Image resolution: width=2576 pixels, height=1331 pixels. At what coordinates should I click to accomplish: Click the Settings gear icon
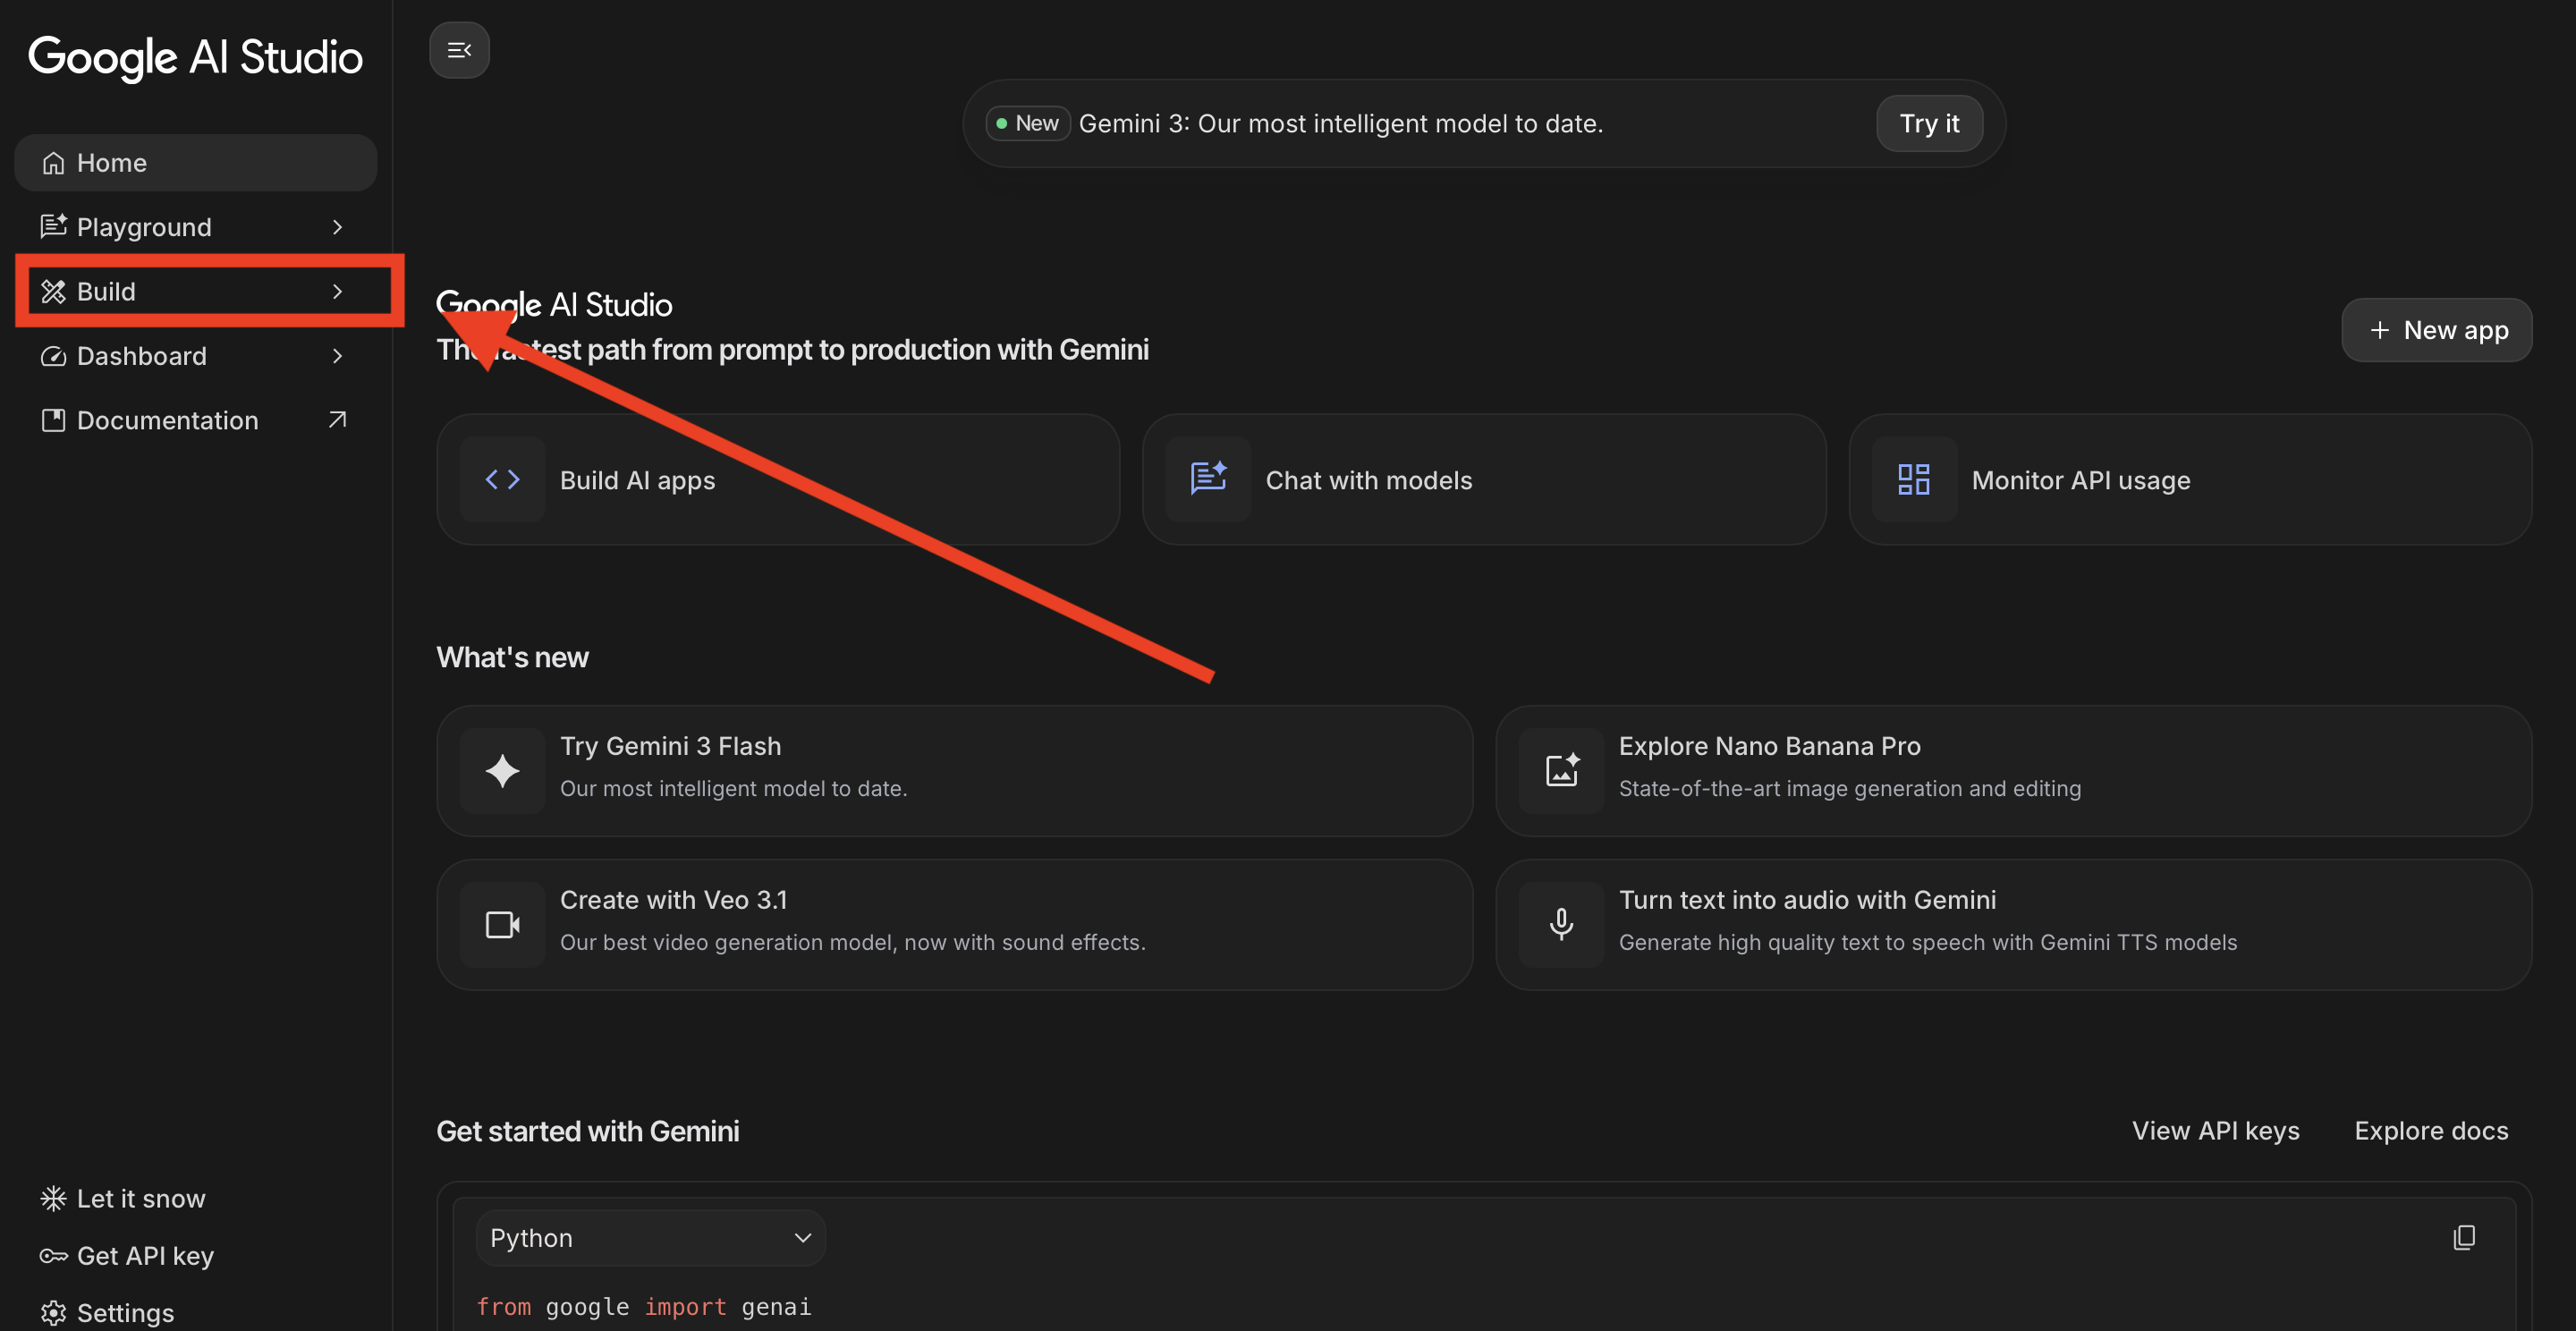point(53,1313)
